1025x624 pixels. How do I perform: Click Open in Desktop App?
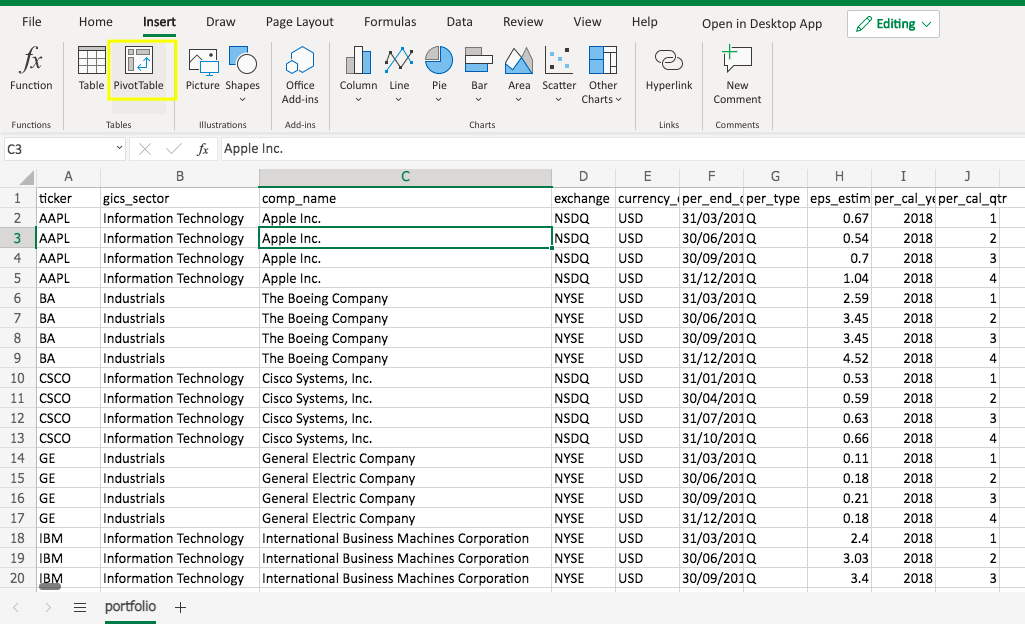click(x=761, y=24)
